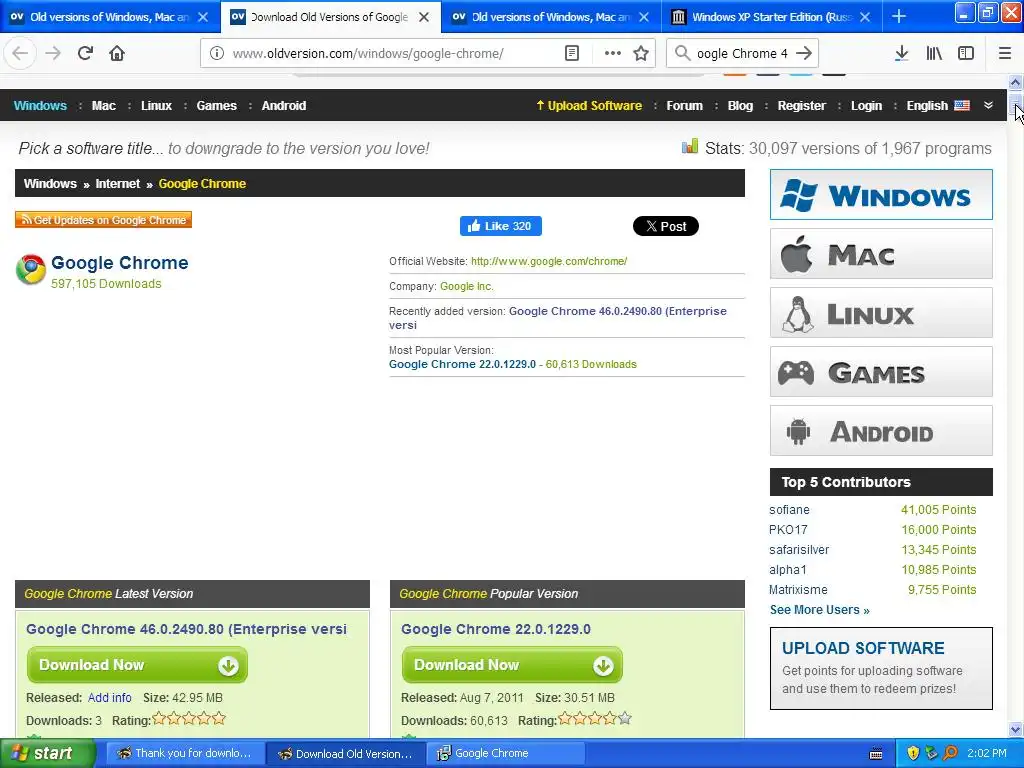Bookmark this page with the star
This screenshot has height=768, width=1024.
(641, 53)
